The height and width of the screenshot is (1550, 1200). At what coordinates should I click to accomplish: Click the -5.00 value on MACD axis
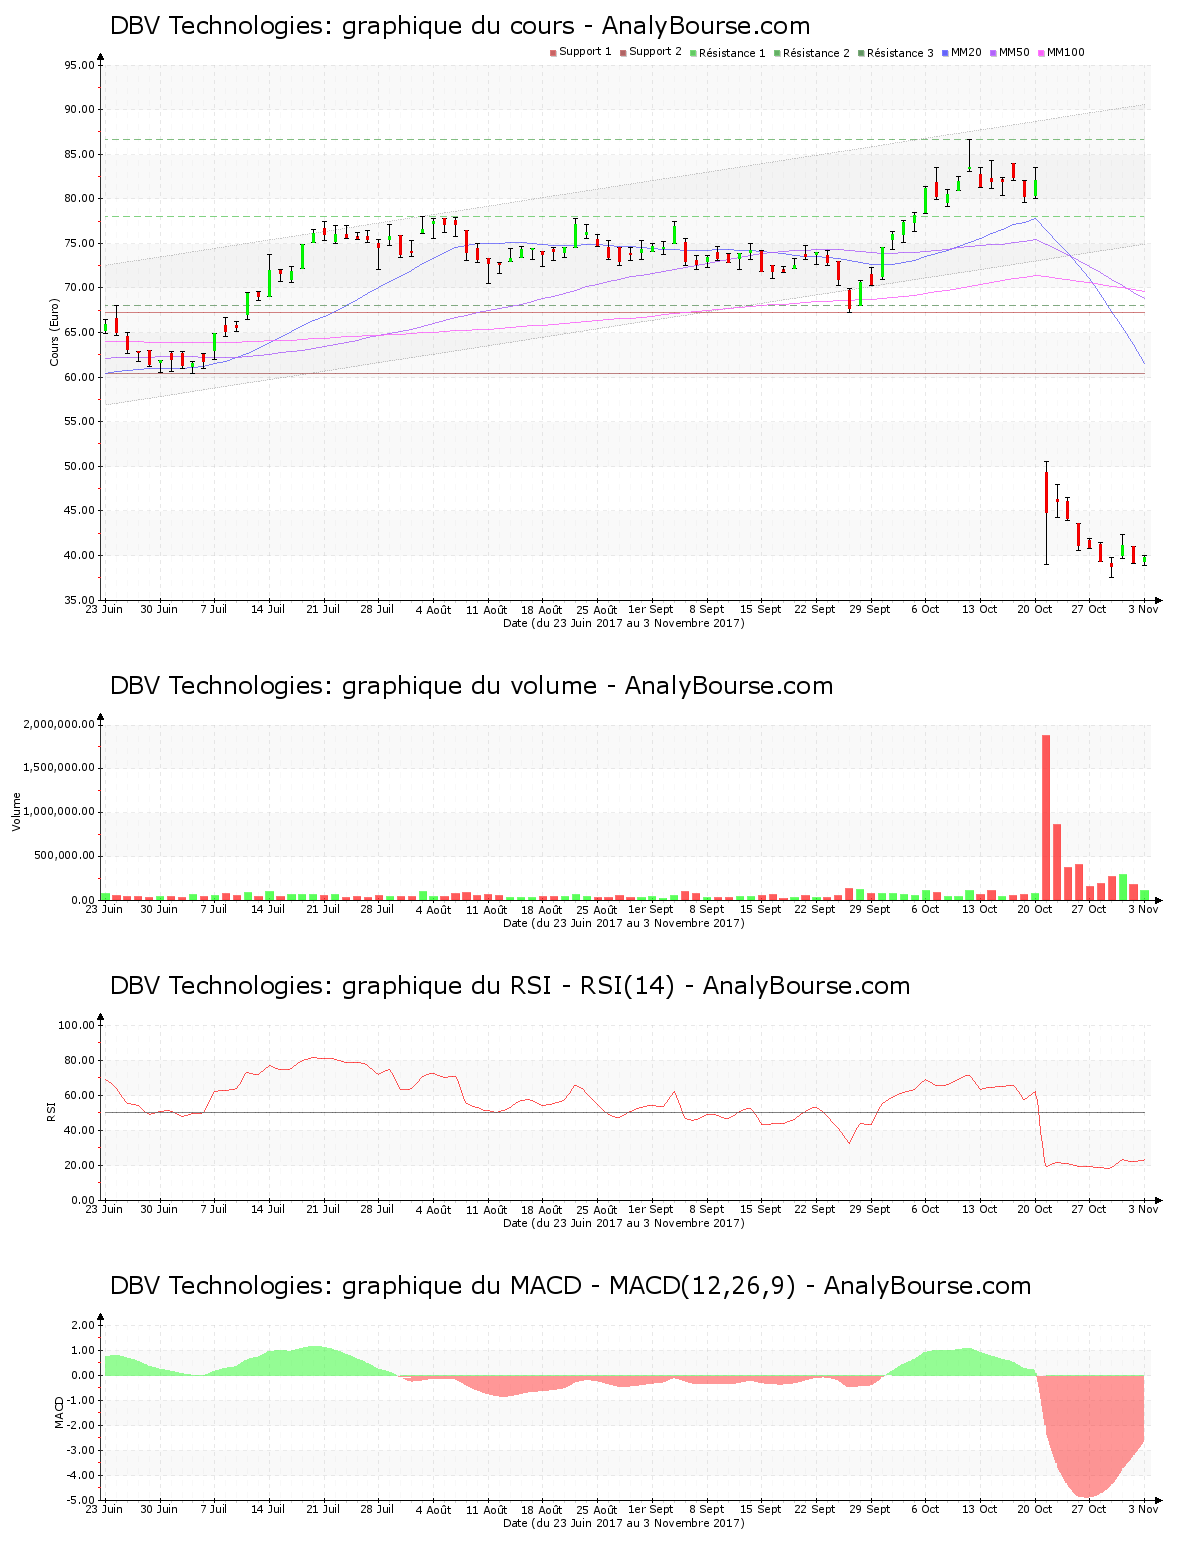click(80, 1500)
